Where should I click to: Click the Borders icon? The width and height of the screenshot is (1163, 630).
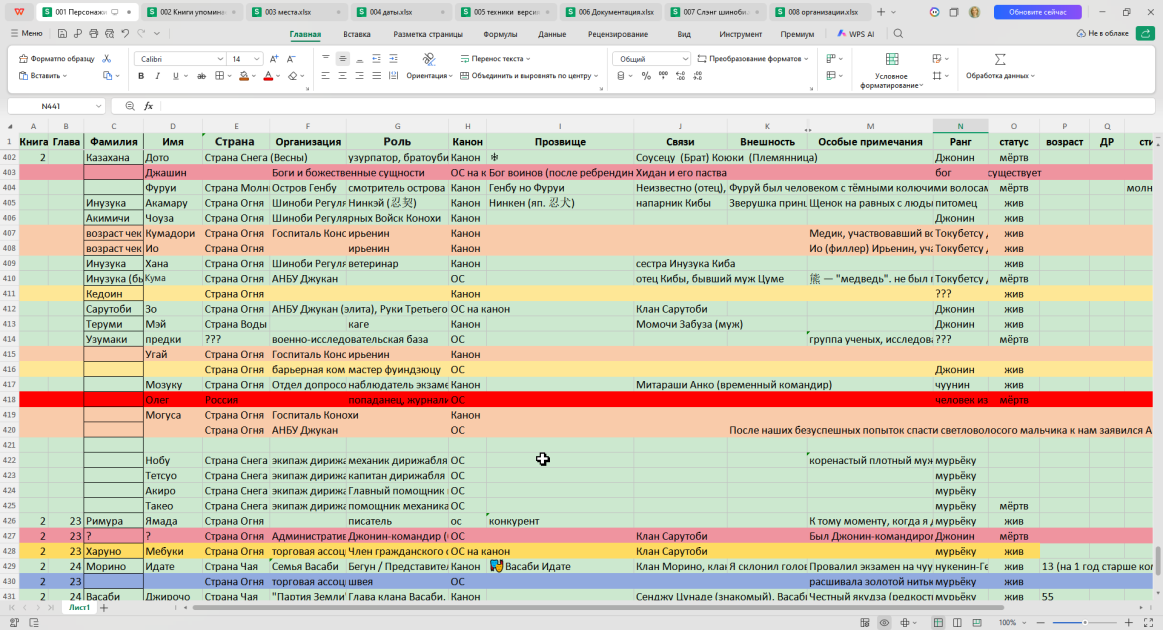(x=219, y=76)
